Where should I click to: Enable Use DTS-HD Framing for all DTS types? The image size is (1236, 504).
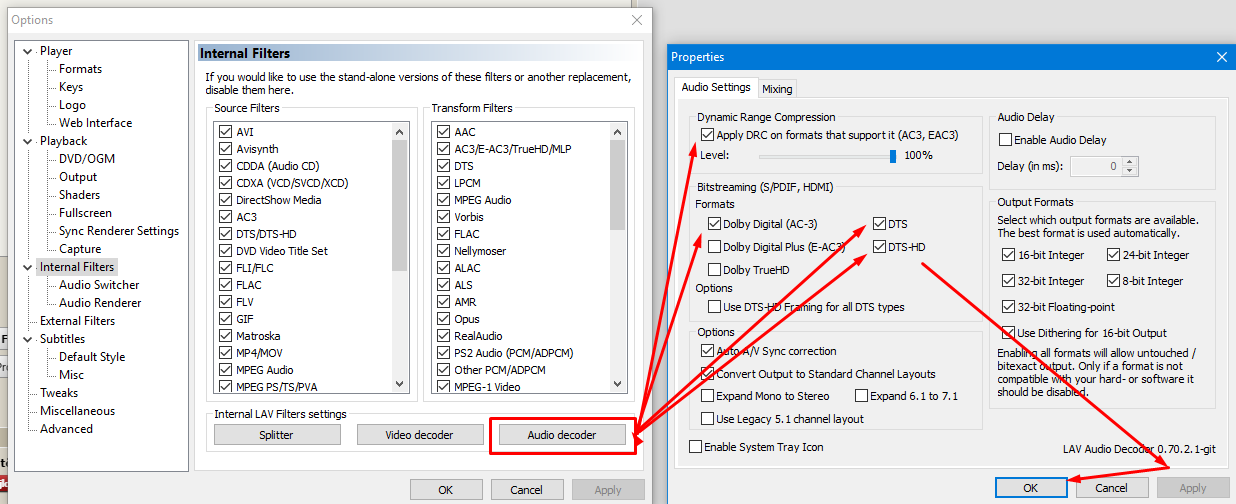click(x=714, y=307)
